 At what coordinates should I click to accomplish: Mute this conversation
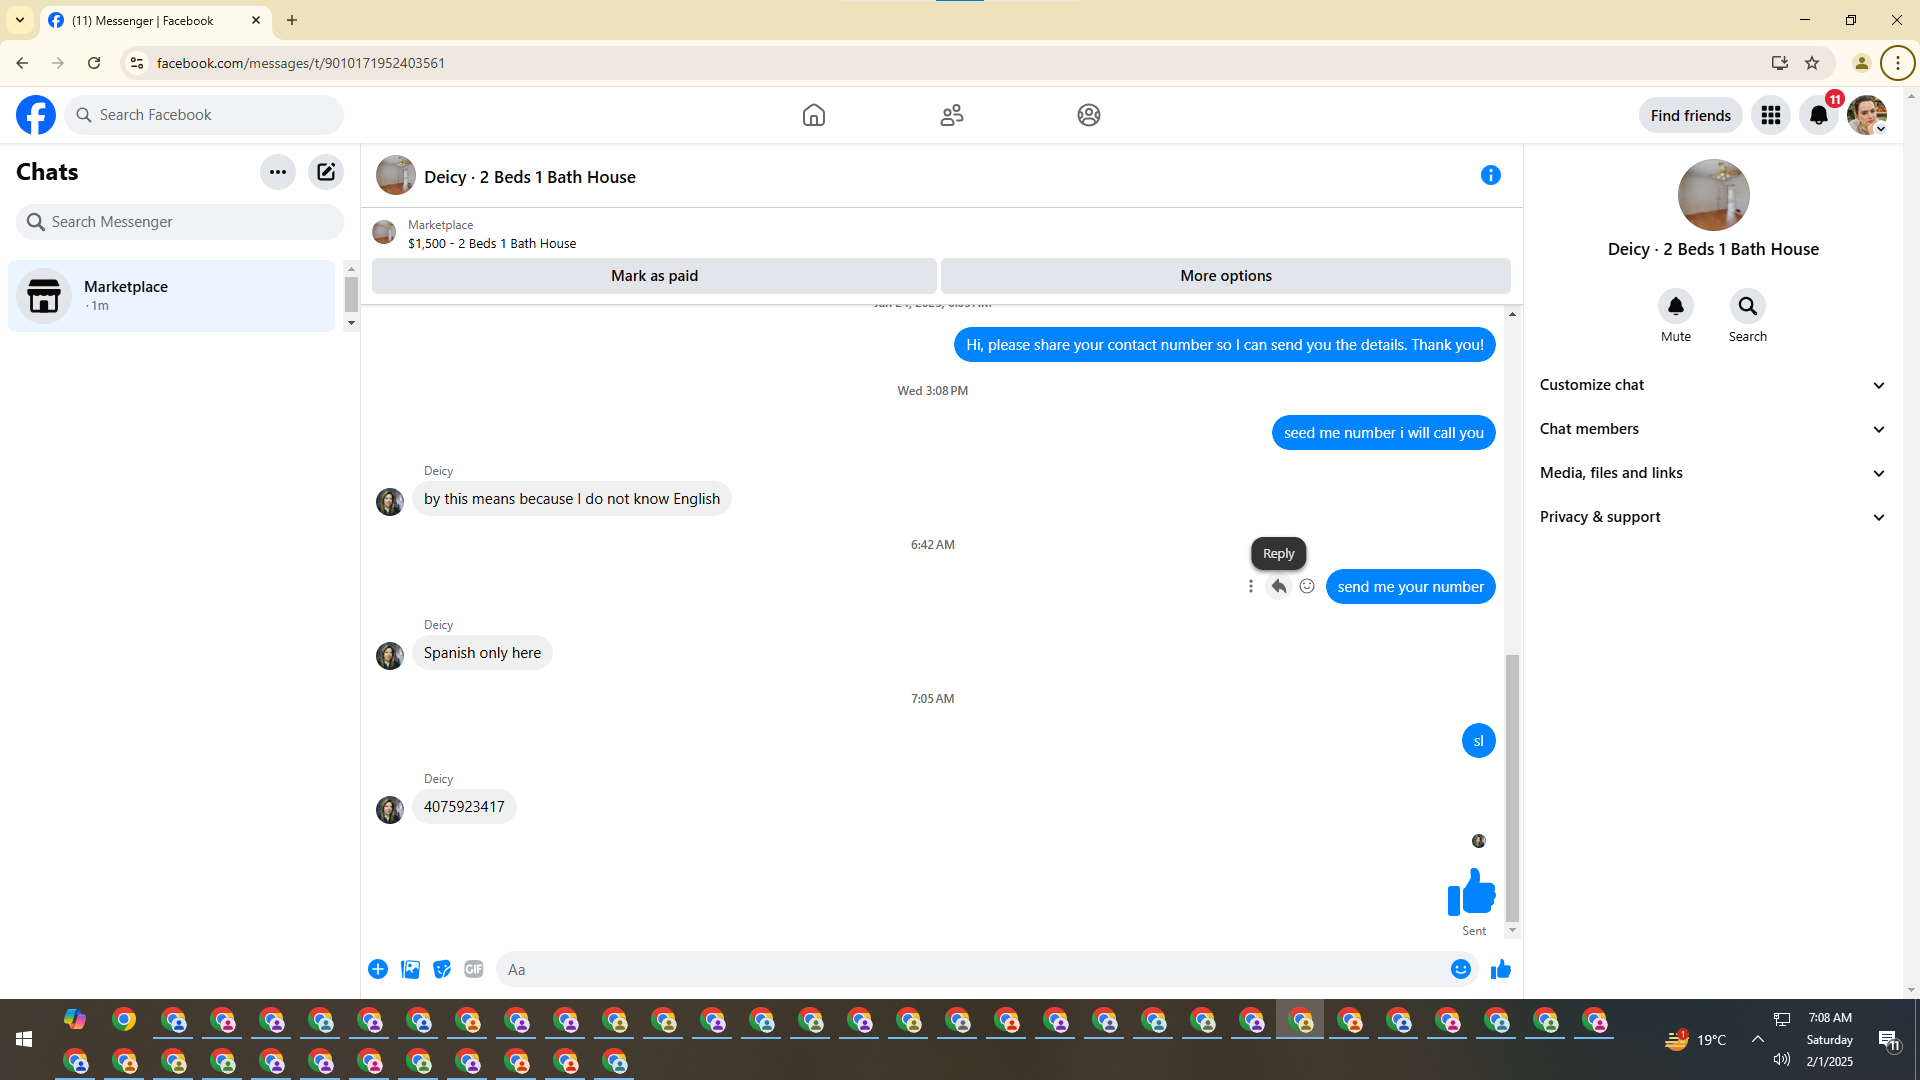[x=1675, y=306]
